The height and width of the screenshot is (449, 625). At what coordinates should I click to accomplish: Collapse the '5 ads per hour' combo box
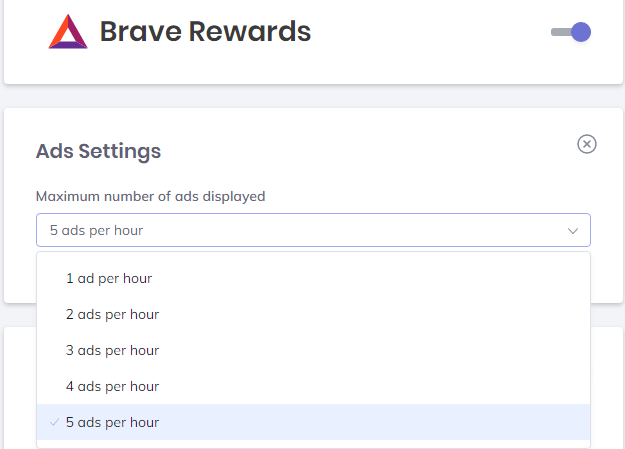pos(313,230)
